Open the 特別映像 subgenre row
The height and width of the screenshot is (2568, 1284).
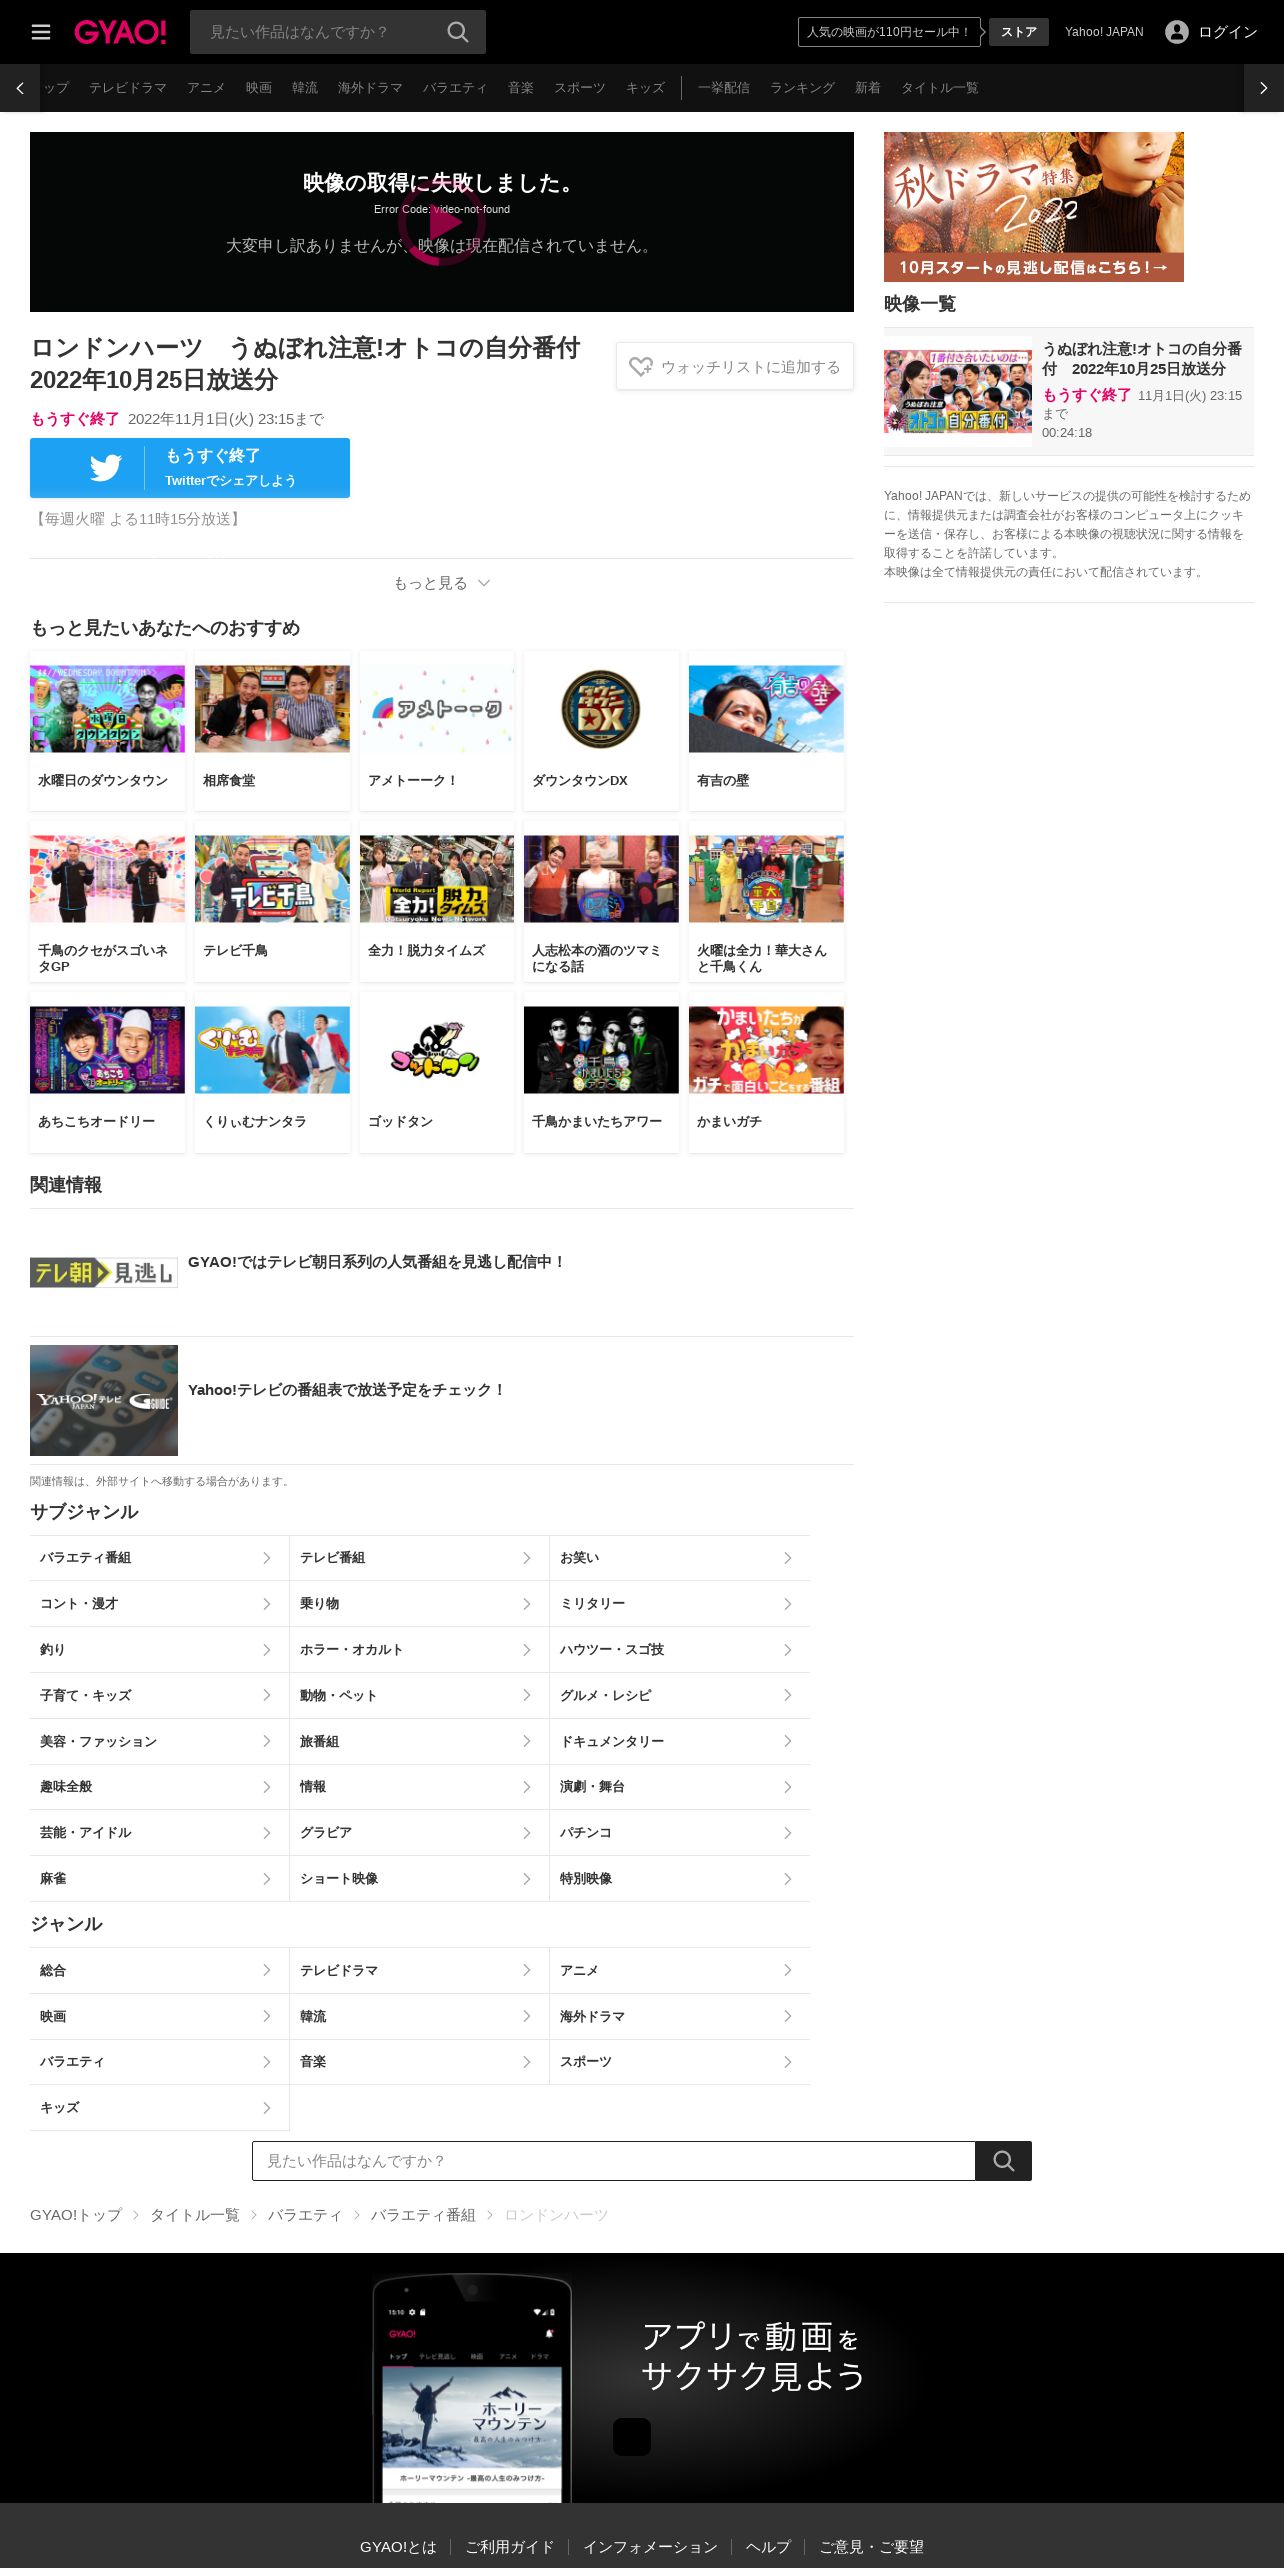click(680, 1879)
